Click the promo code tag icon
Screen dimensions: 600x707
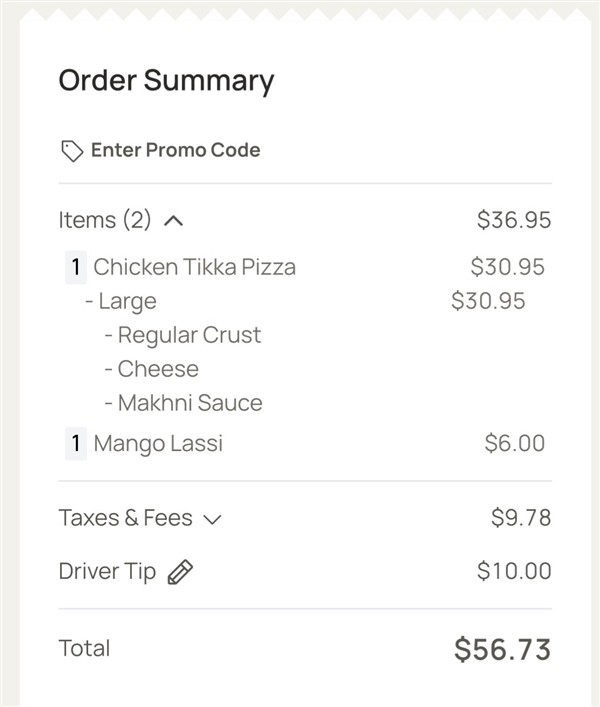pos(72,151)
